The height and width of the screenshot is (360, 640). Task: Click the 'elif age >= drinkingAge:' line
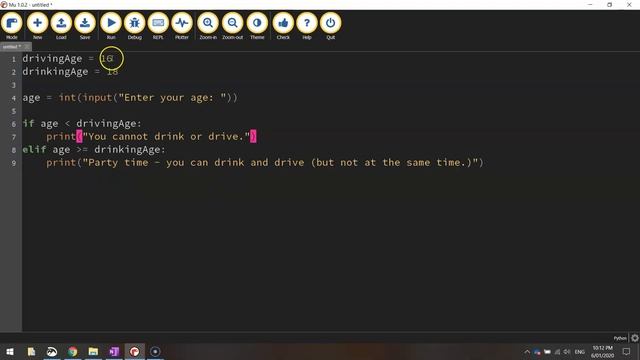(94, 149)
